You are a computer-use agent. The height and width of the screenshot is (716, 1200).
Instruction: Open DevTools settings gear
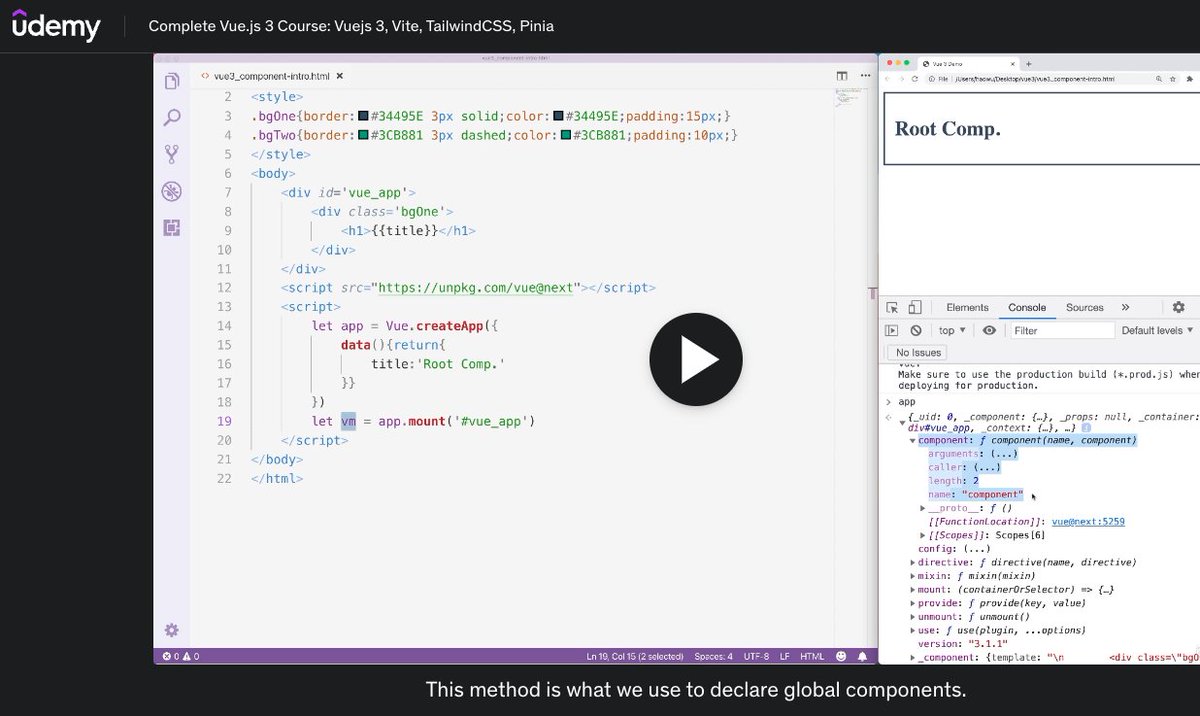pyautogui.click(x=1178, y=308)
